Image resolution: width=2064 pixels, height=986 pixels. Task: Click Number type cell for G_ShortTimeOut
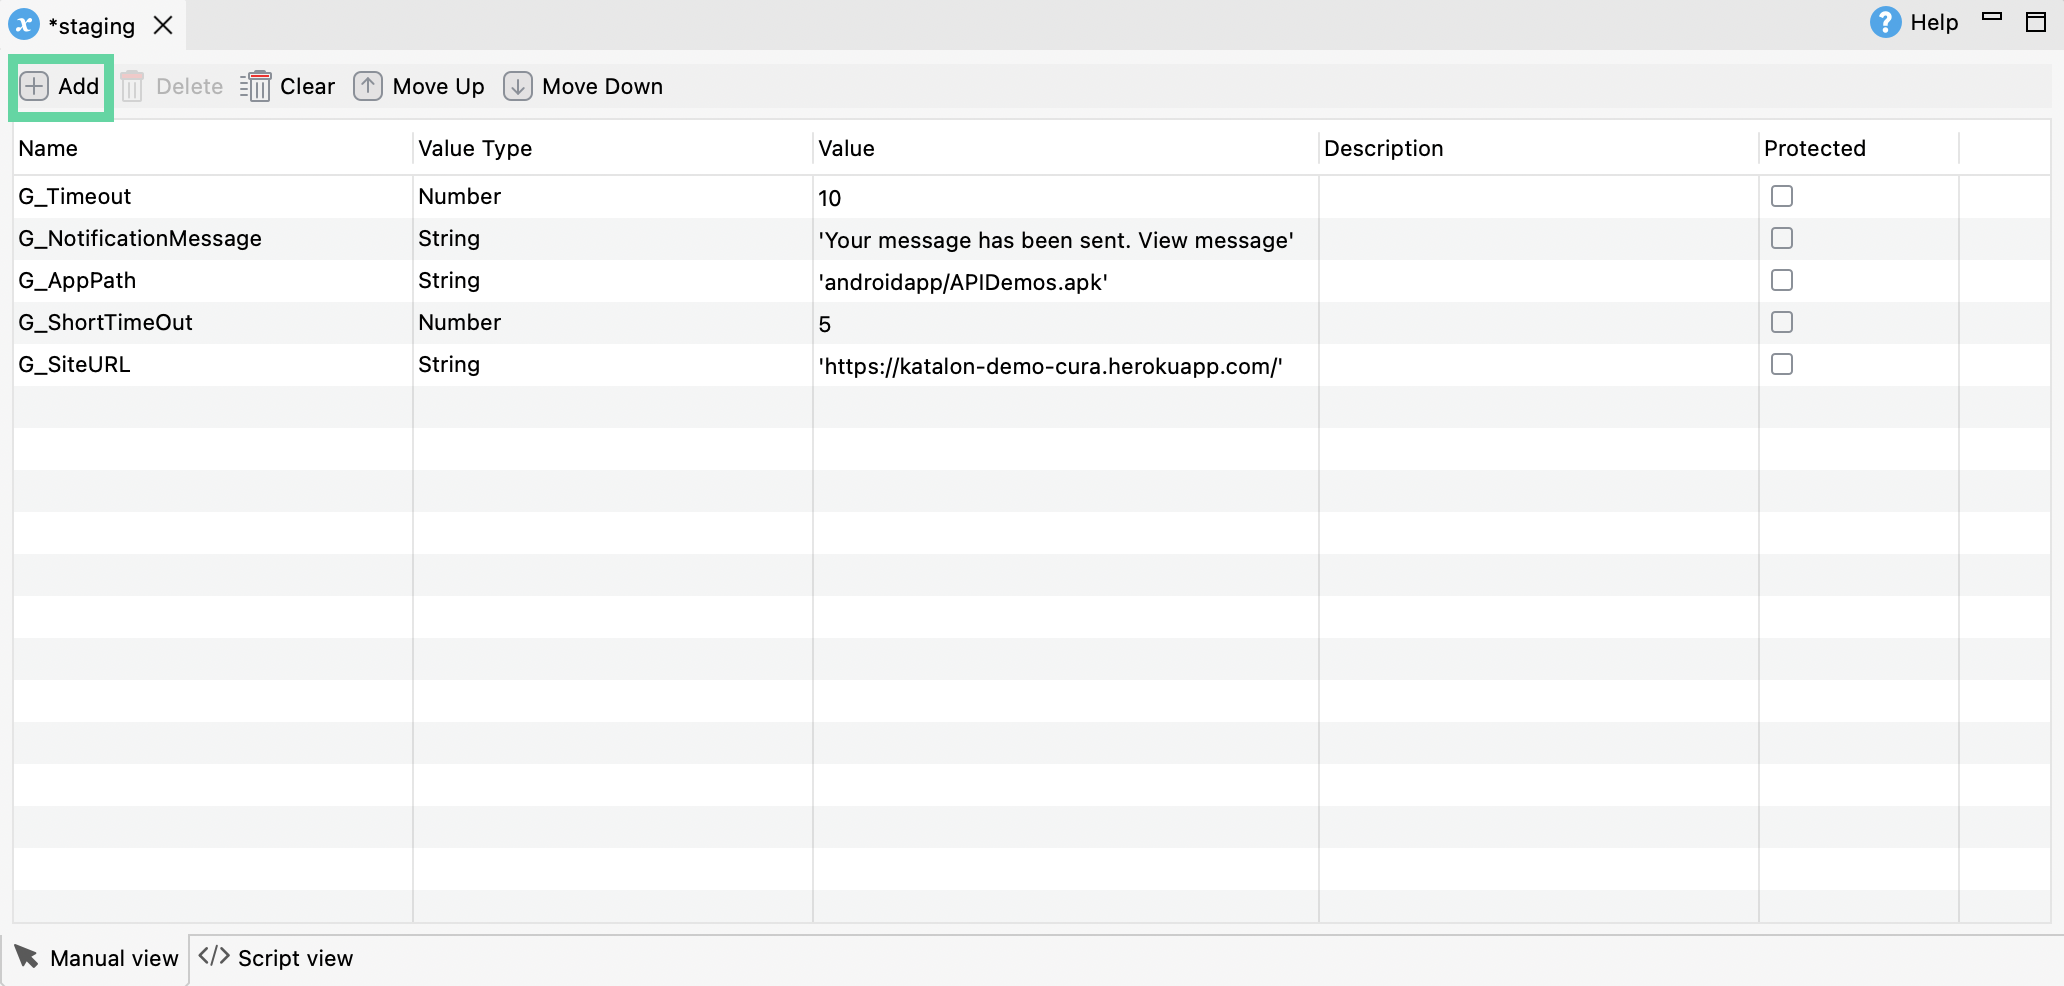point(613,323)
